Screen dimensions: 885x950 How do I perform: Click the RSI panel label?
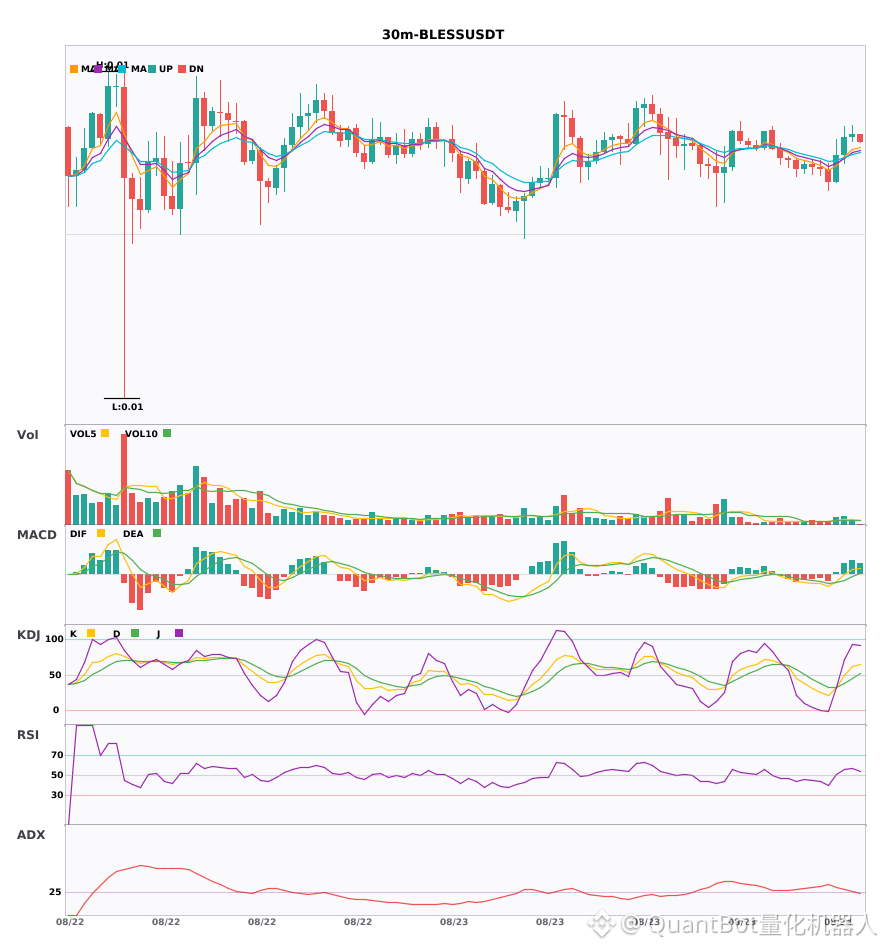click(27, 735)
